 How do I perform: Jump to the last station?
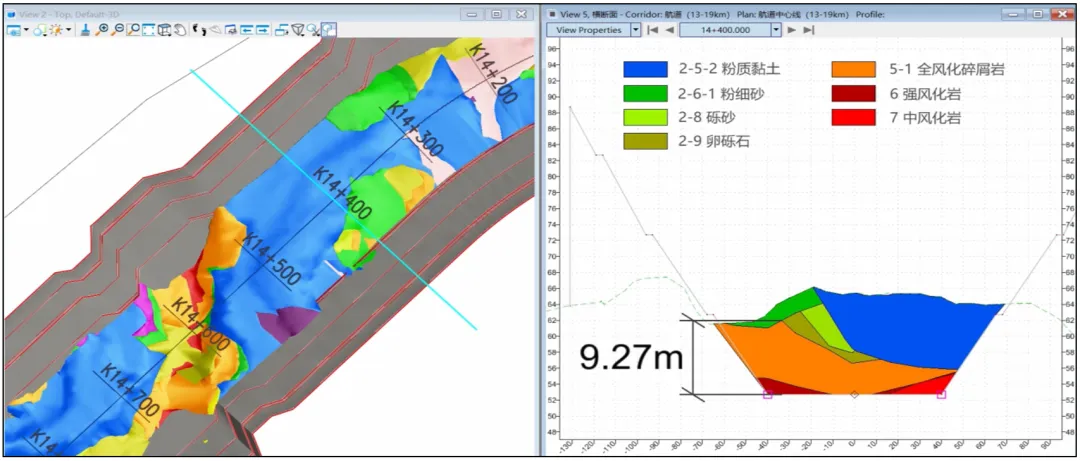(808, 30)
